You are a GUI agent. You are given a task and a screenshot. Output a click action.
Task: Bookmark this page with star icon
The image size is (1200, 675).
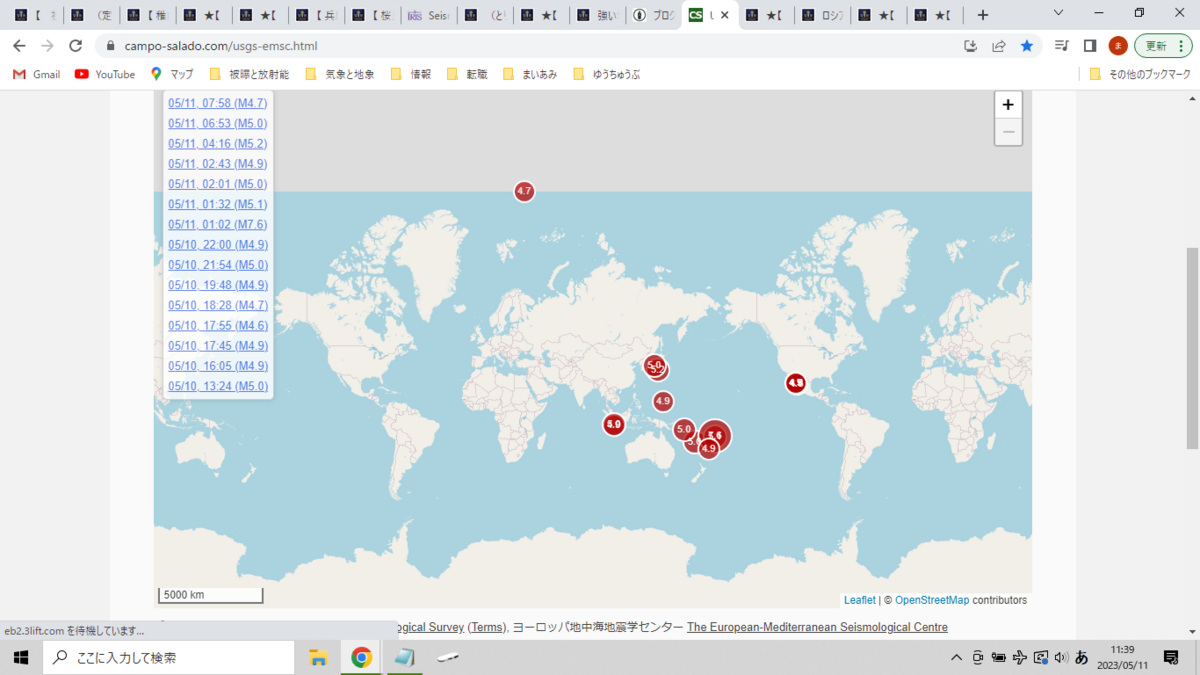tap(1027, 46)
